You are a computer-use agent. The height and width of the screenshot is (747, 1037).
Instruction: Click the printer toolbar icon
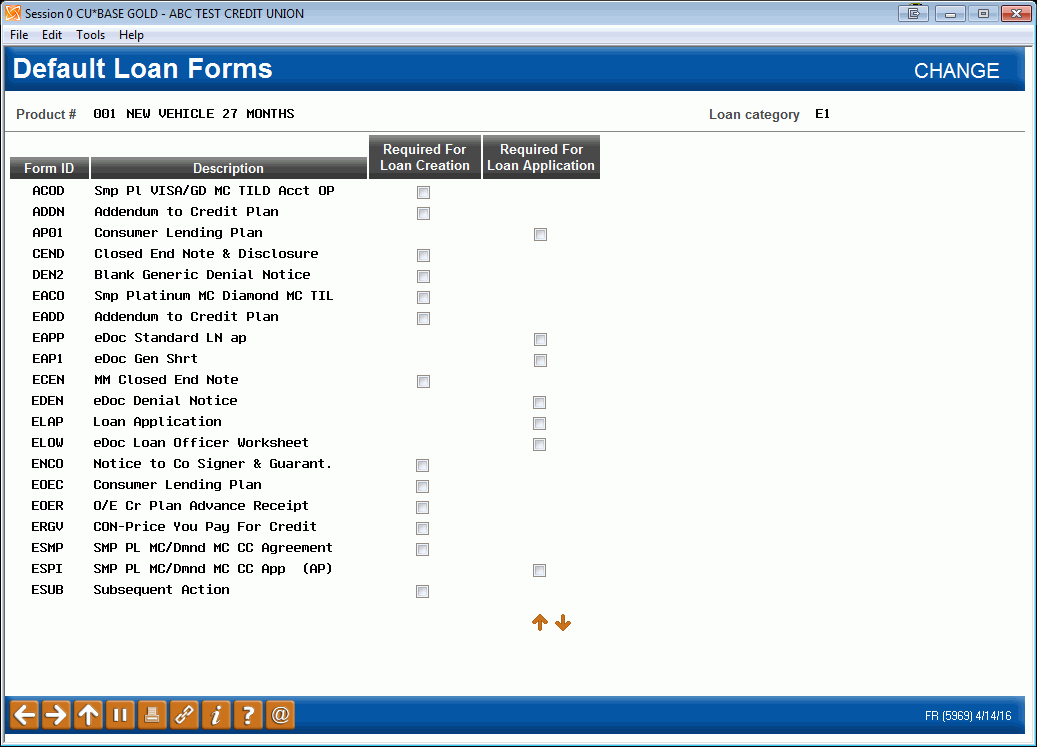pos(152,715)
